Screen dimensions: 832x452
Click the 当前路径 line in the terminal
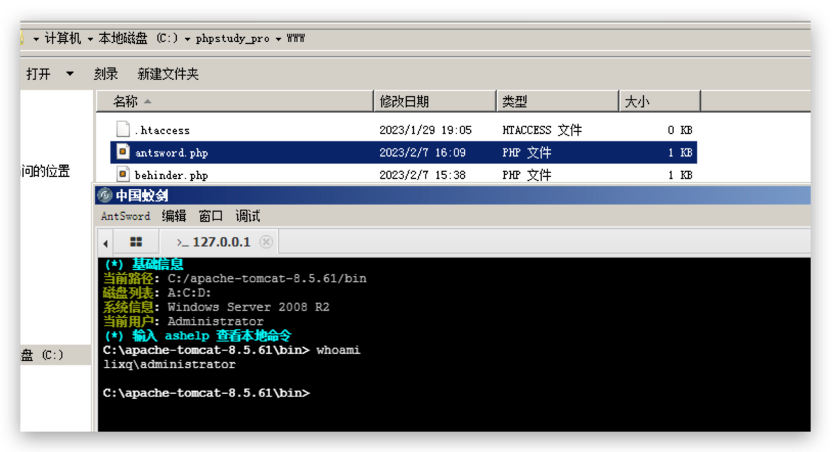(235, 279)
